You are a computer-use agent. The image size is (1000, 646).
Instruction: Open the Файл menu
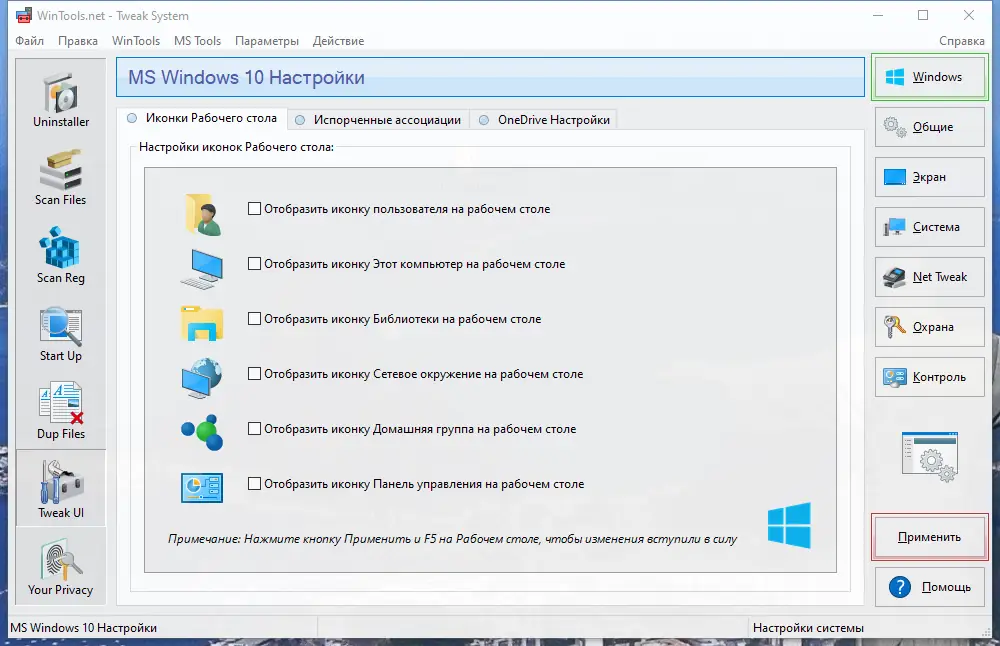click(29, 41)
